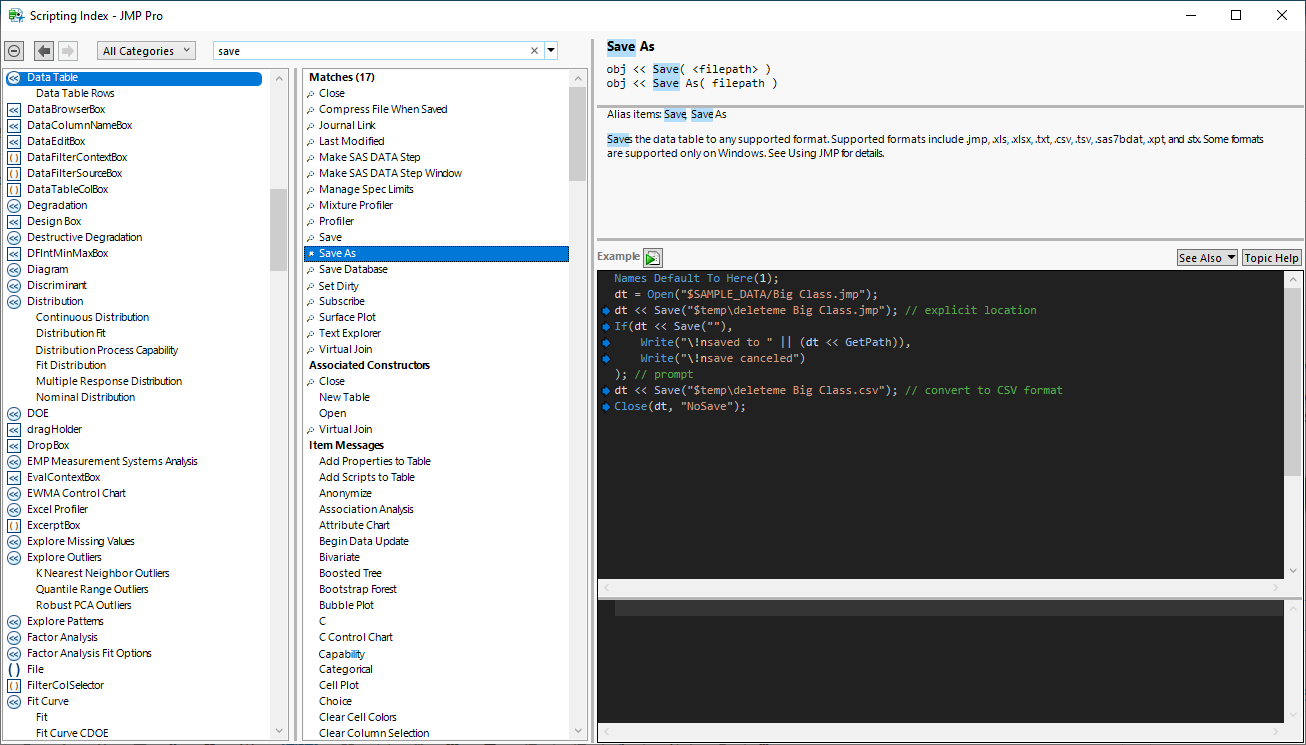This screenshot has height=745, width=1306.
Task: Select Save Database in matches list
Action: coord(353,269)
